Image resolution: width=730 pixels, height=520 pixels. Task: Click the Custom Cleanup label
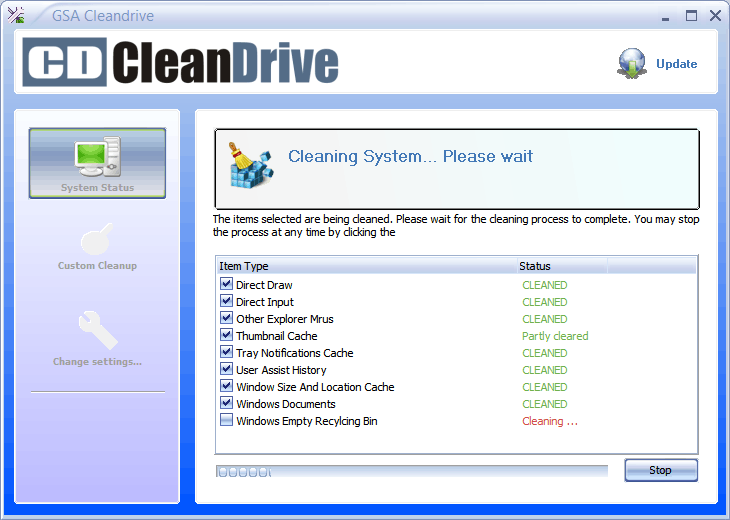[97, 265]
